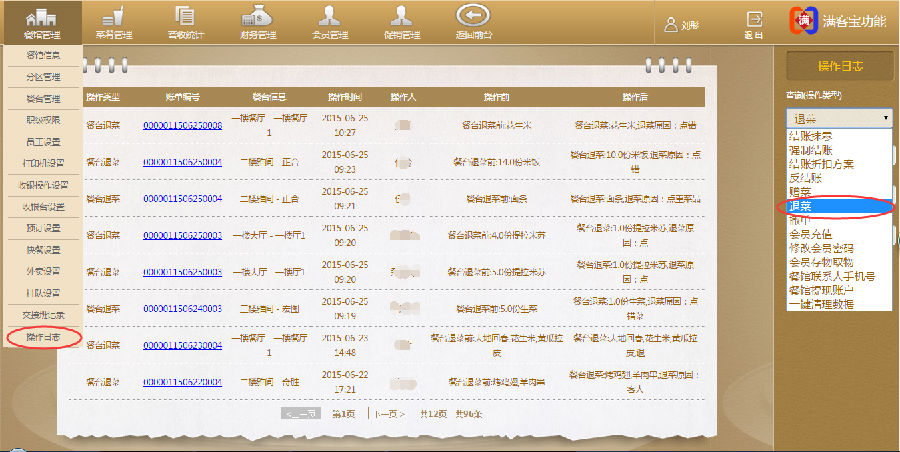The height and width of the screenshot is (452, 900).
Task: Open the 餐馆管理 restaurant management icon
Action: tap(41, 20)
